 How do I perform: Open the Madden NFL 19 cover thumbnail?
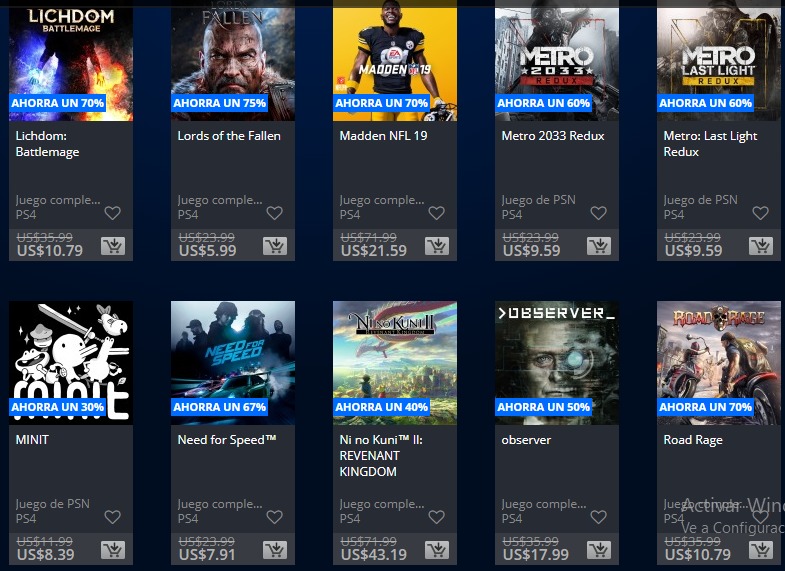pos(395,61)
